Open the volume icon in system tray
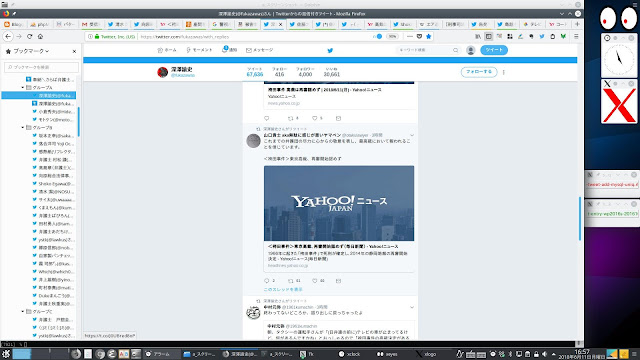 [544, 354]
